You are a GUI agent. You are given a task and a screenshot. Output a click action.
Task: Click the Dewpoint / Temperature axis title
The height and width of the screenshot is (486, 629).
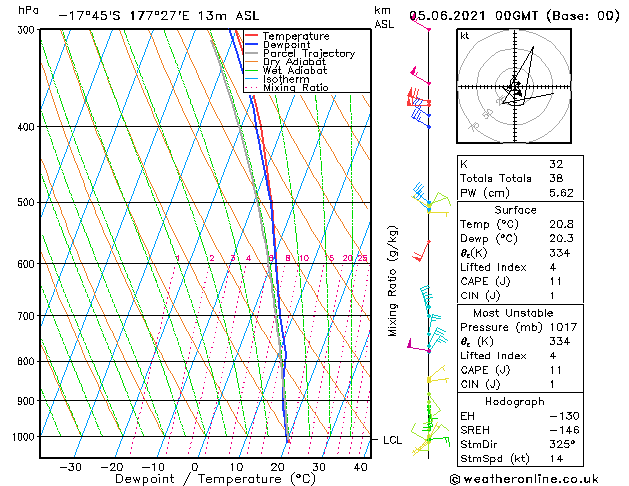pos(203,479)
